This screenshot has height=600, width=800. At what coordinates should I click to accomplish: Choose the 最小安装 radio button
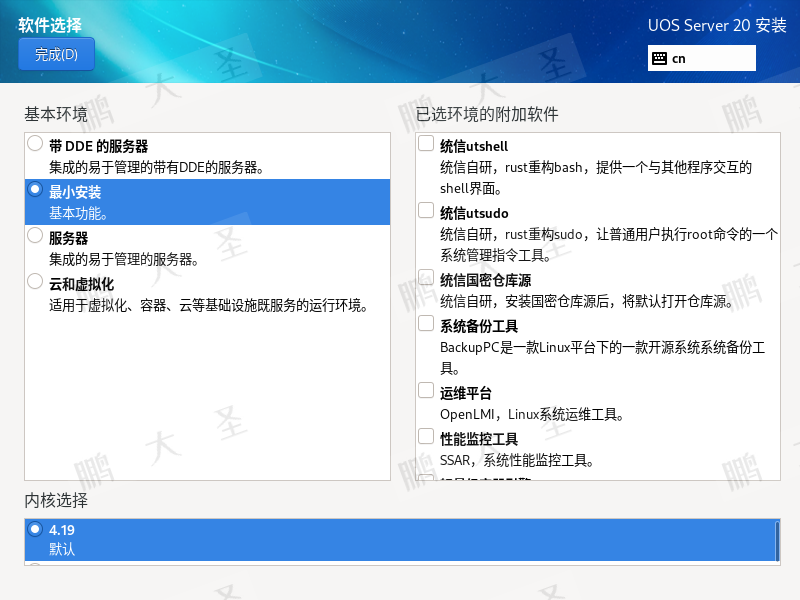point(35,189)
